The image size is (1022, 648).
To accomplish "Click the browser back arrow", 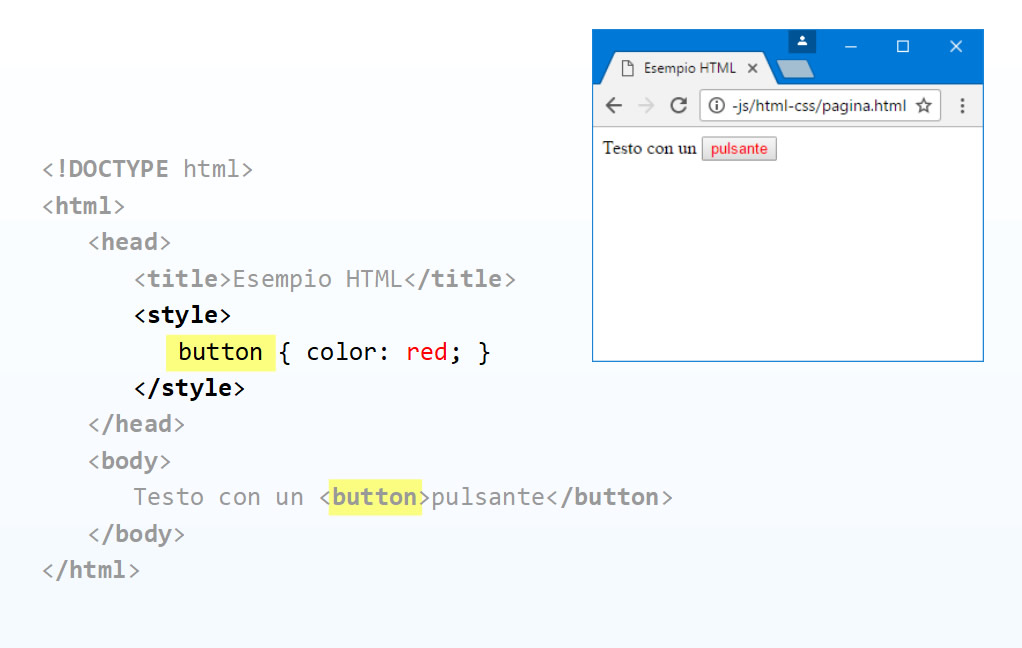I will click(614, 106).
